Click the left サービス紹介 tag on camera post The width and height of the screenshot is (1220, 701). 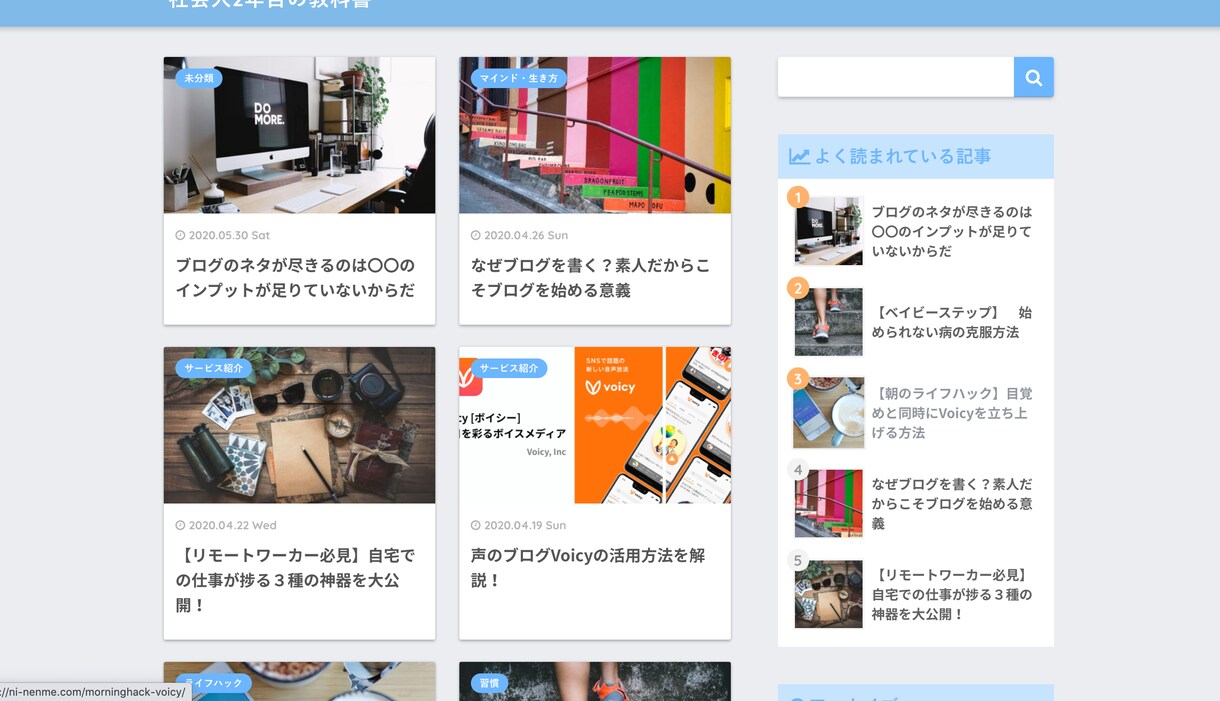pyautogui.click(x=214, y=368)
